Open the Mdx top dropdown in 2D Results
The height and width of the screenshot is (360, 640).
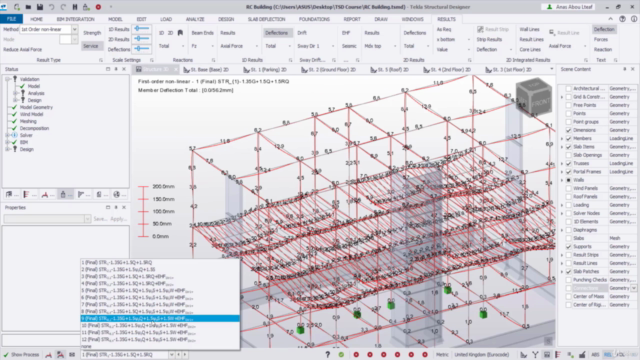tap(395, 46)
